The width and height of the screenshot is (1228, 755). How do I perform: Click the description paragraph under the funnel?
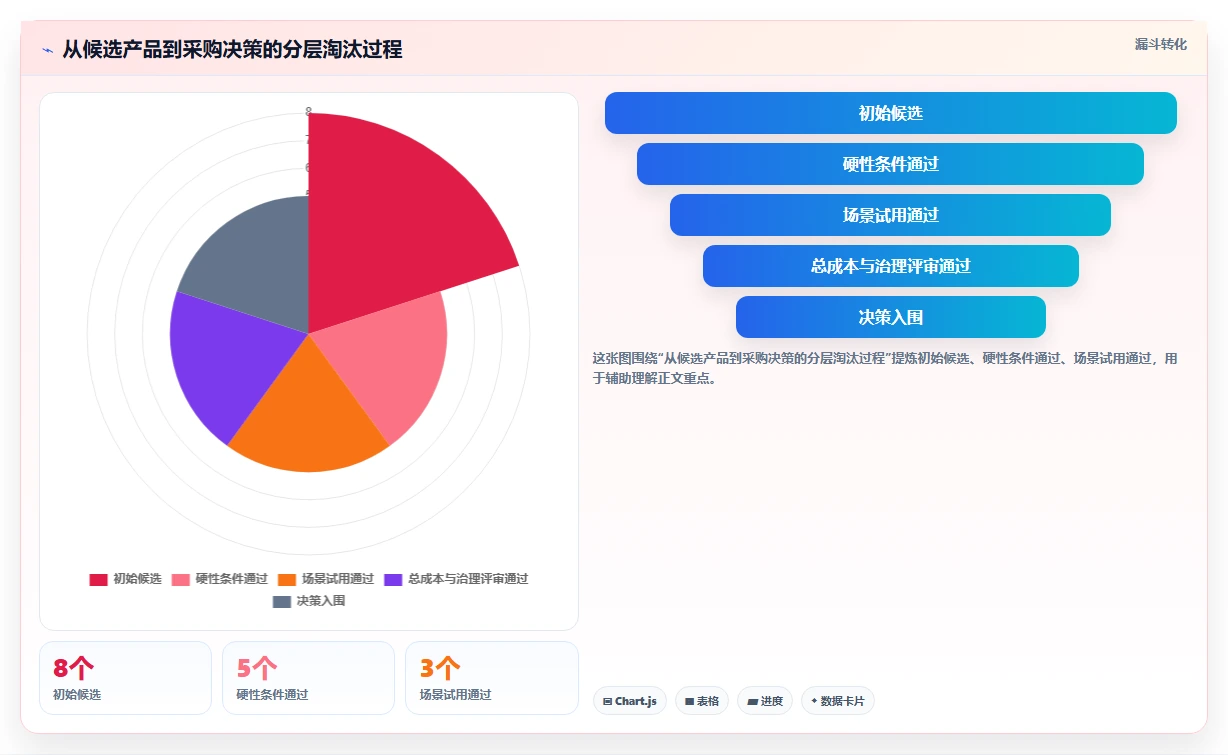[x=886, y=368]
